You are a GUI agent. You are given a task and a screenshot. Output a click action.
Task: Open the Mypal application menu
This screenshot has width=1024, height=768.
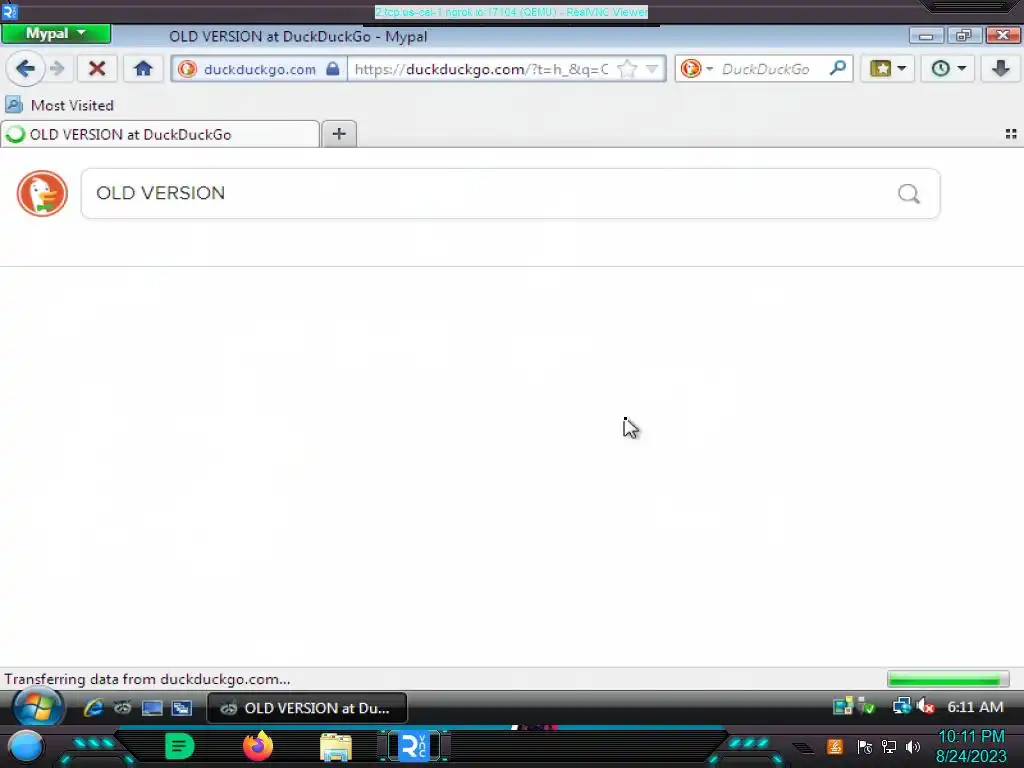pos(56,34)
